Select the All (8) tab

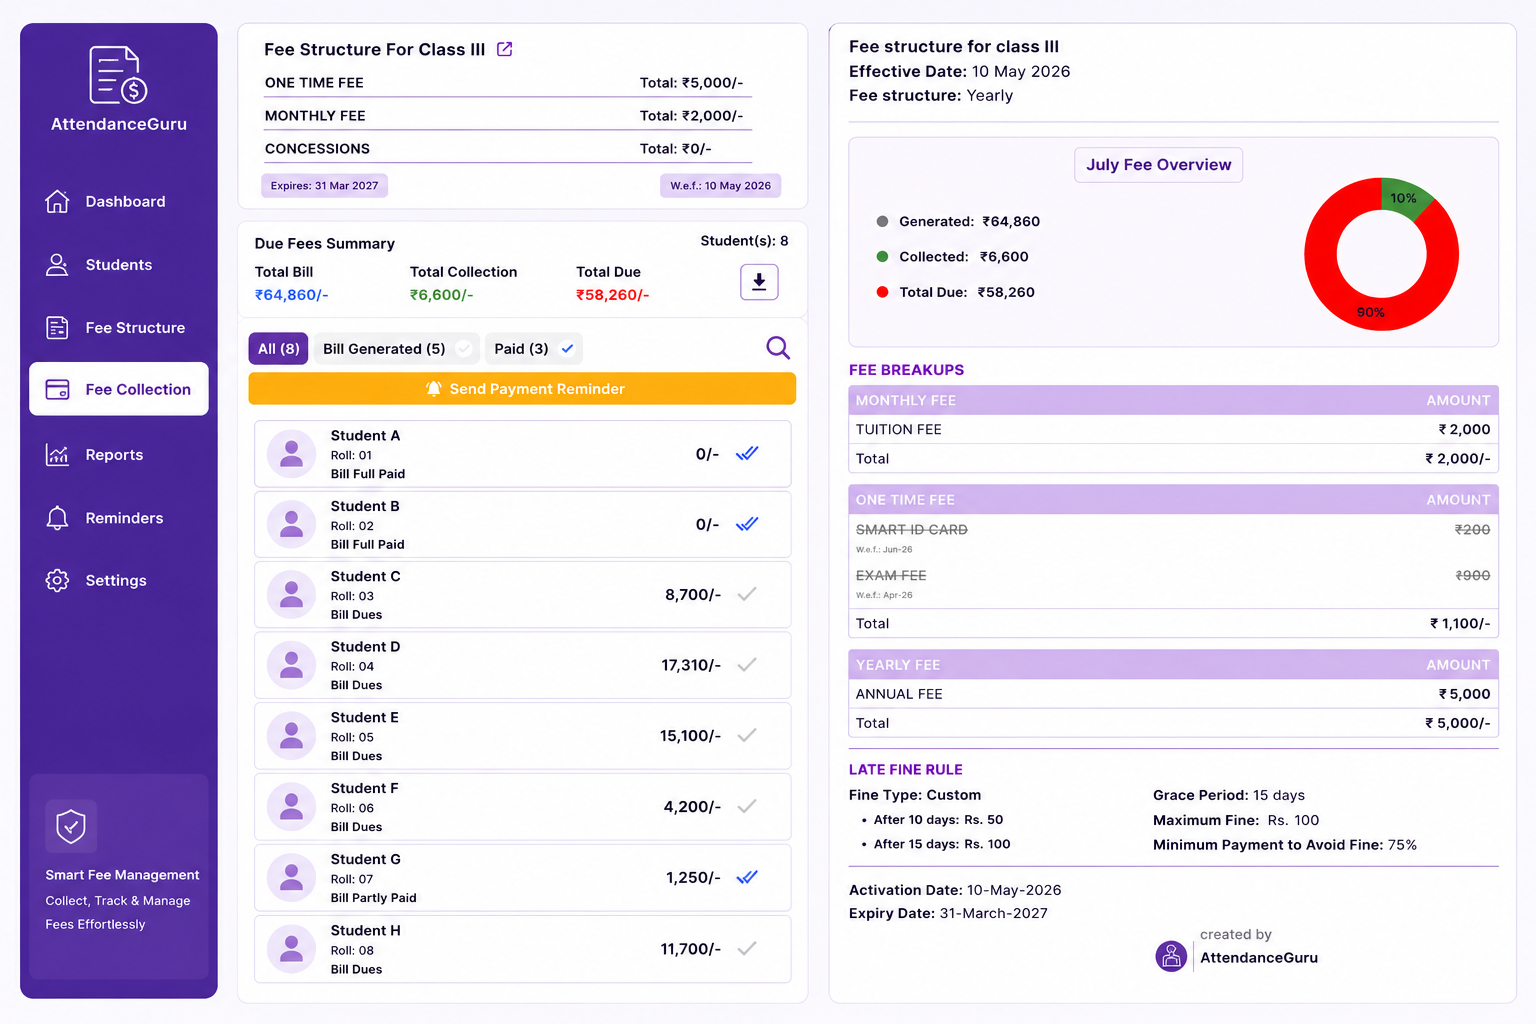278,348
